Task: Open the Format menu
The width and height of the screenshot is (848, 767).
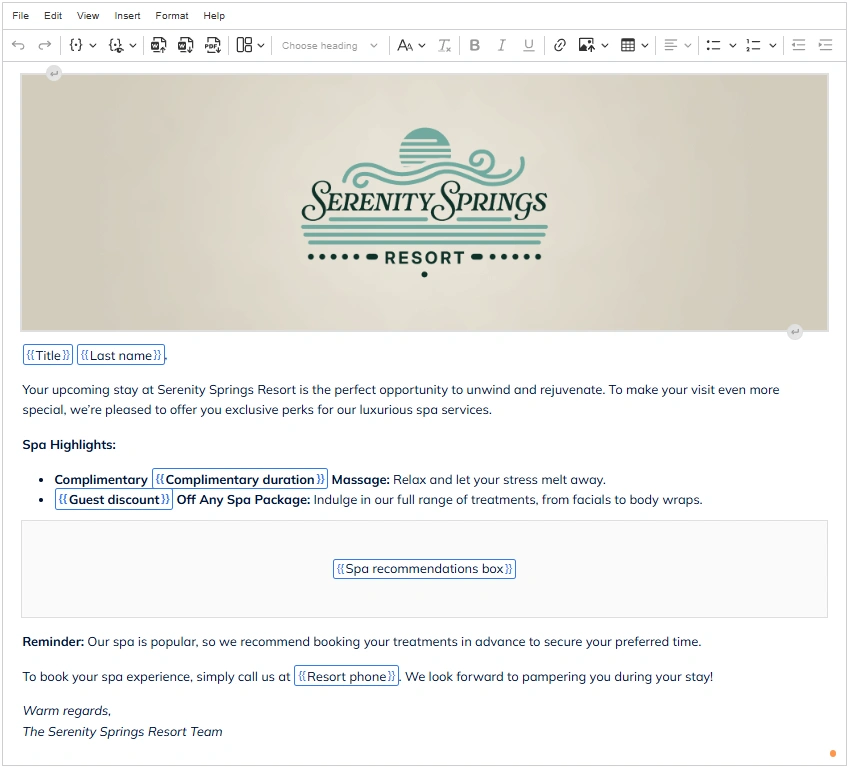Action: click(172, 16)
